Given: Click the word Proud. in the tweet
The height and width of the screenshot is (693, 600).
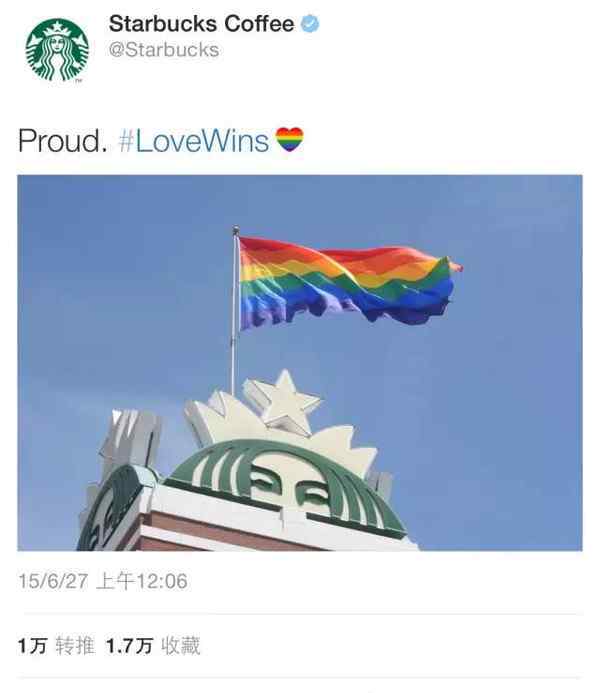Looking at the screenshot, I should pos(62,141).
